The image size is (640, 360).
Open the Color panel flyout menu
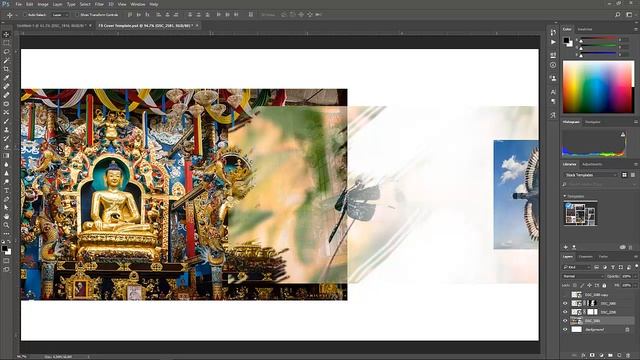click(636, 29)
